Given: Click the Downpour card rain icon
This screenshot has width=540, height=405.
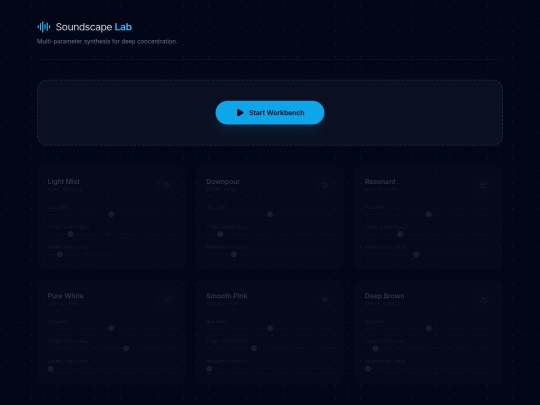Looking at the screenshot, I should pyautogui.click(x=325, y=185).
